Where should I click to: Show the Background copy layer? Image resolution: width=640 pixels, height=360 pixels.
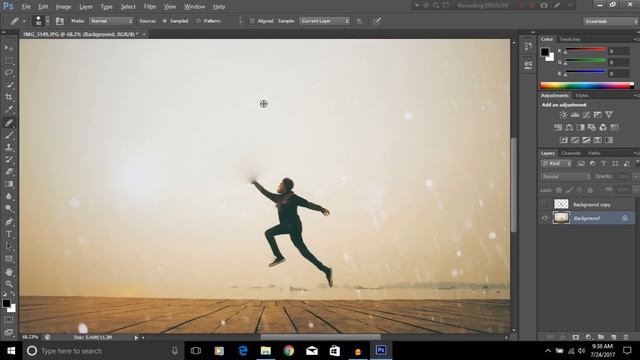point(544,204)
